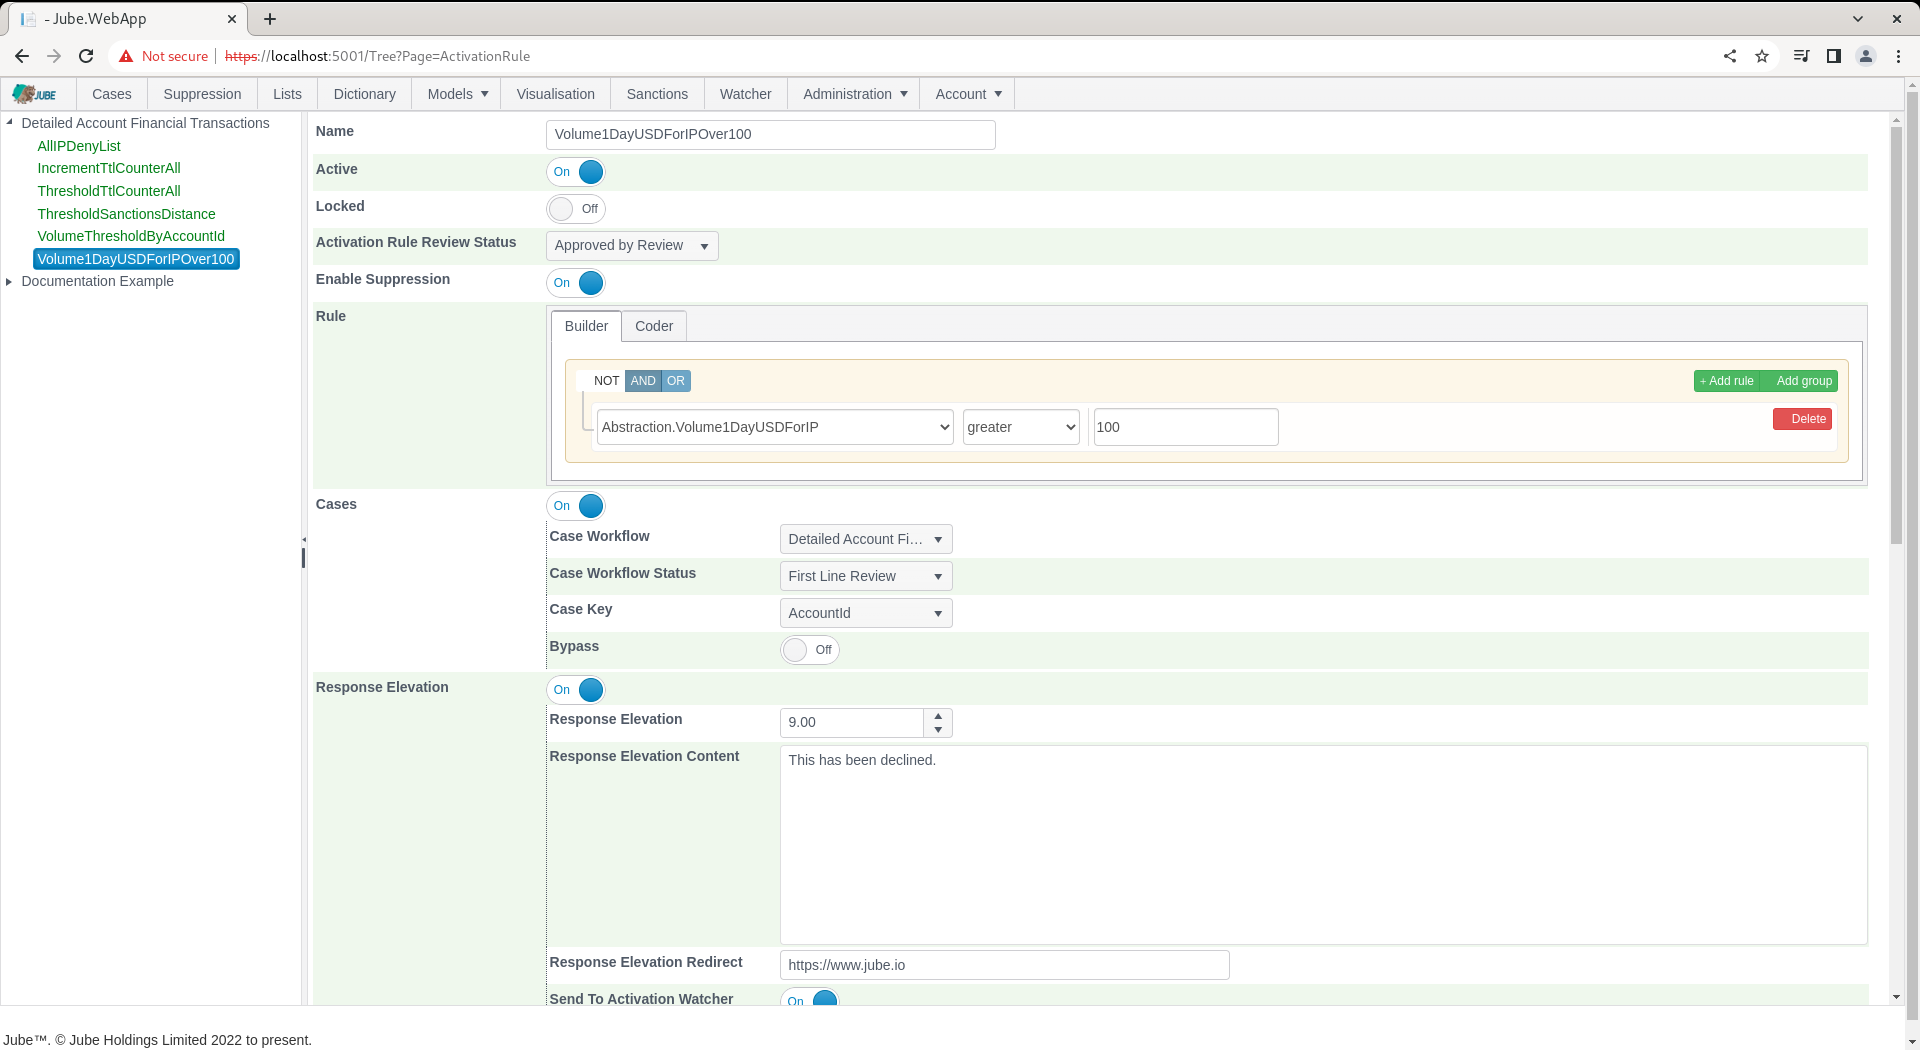The image size is (1920, 1050).
Task: Toggle the Locked switch
Action: [576, 209]
